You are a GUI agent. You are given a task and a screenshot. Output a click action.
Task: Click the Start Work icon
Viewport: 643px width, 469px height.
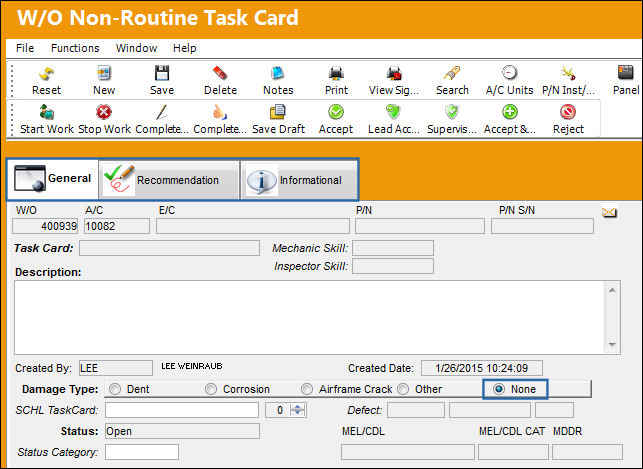46,112
